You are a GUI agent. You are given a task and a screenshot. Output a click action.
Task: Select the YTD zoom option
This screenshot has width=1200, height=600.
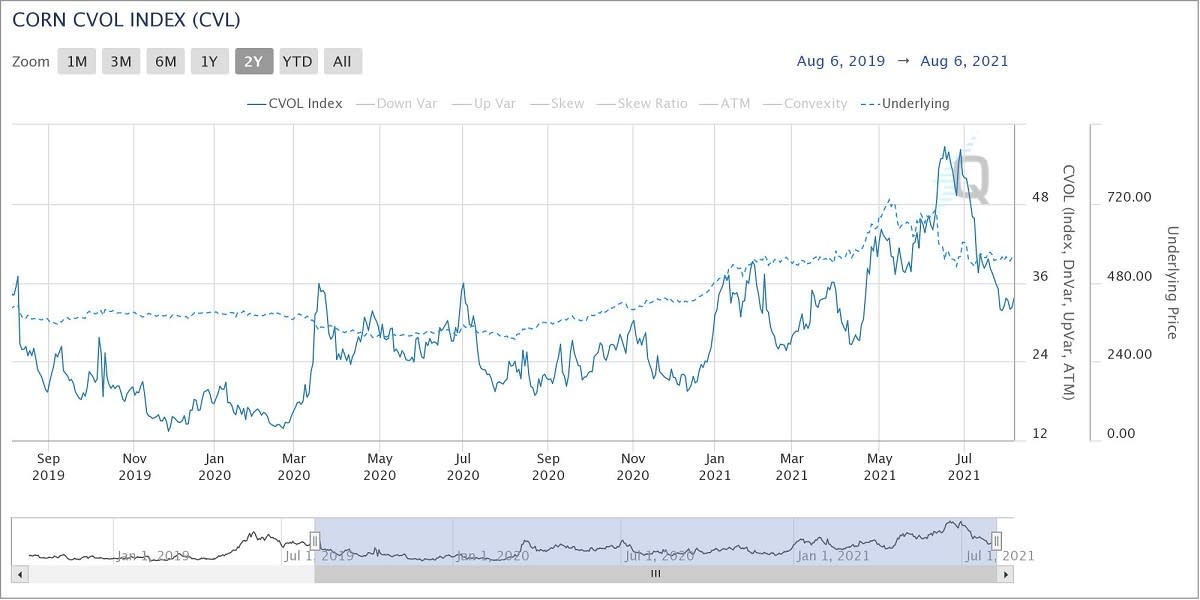pyautogui.click(x=296, y=61)
